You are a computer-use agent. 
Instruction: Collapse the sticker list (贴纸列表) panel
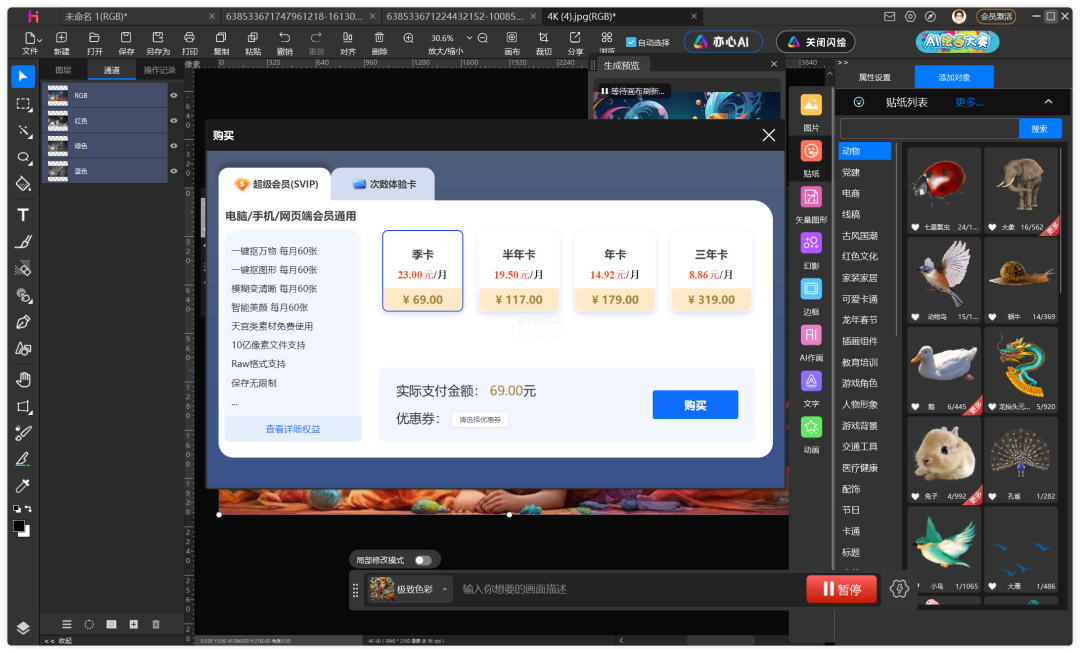click(1048, 102)
